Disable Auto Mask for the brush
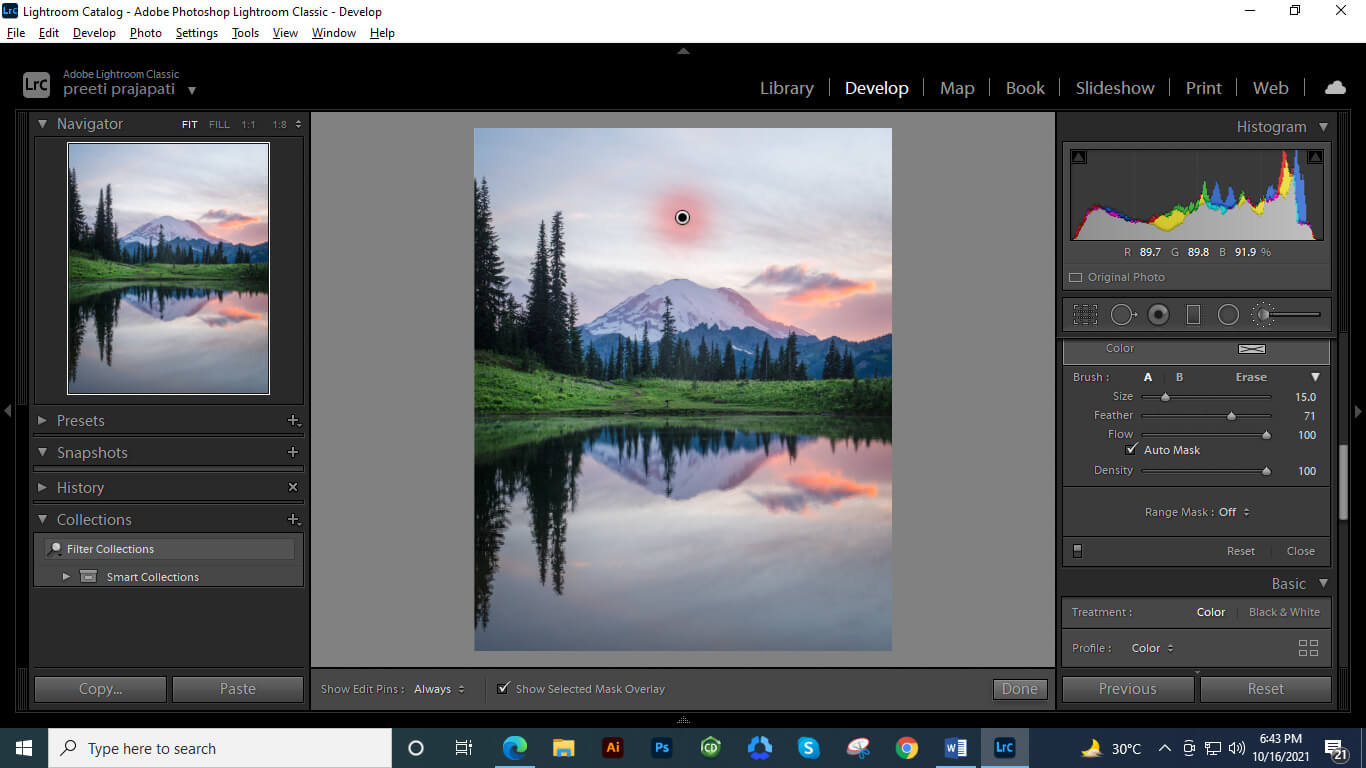The image size is (1366, 768). pos(1132,449)
